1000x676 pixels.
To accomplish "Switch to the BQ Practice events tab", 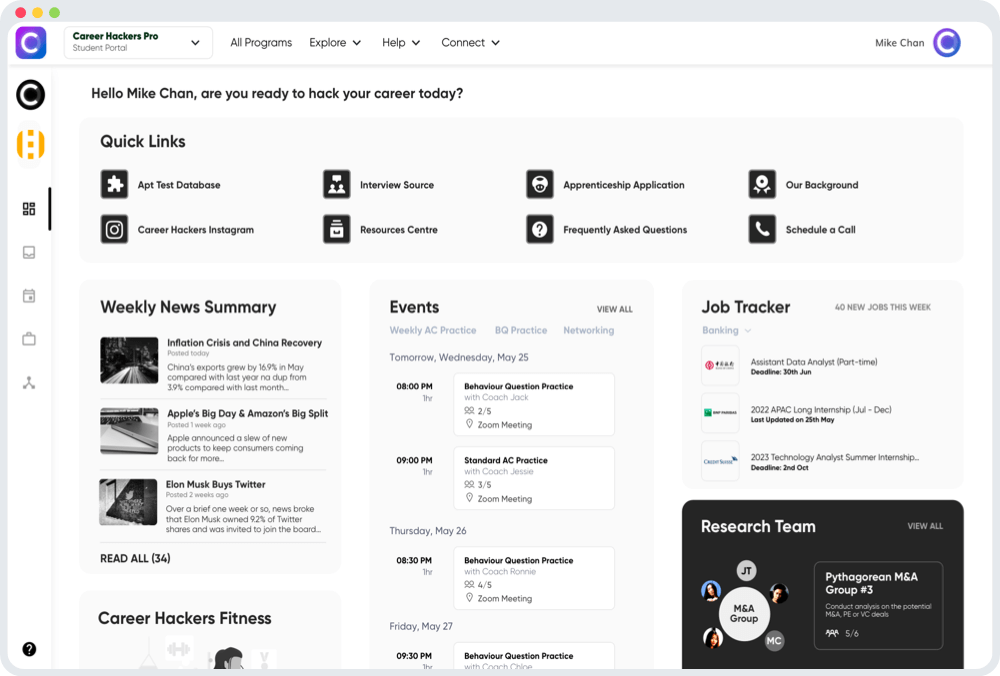I will click(x=521, y=330).
